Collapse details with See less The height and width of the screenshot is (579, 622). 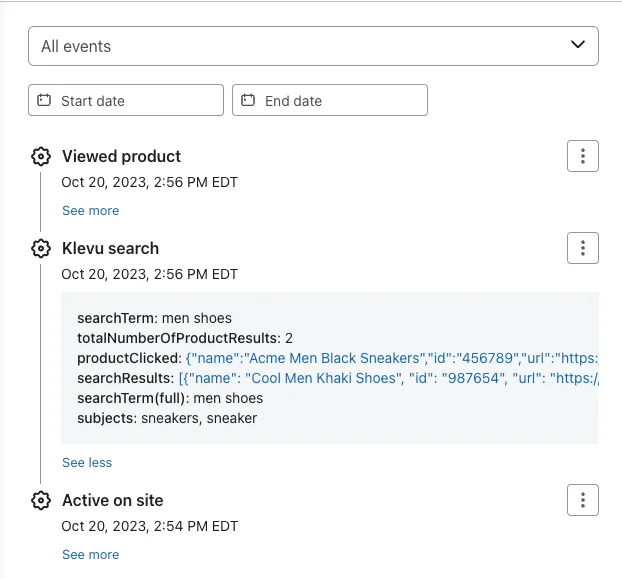(87, 462)
